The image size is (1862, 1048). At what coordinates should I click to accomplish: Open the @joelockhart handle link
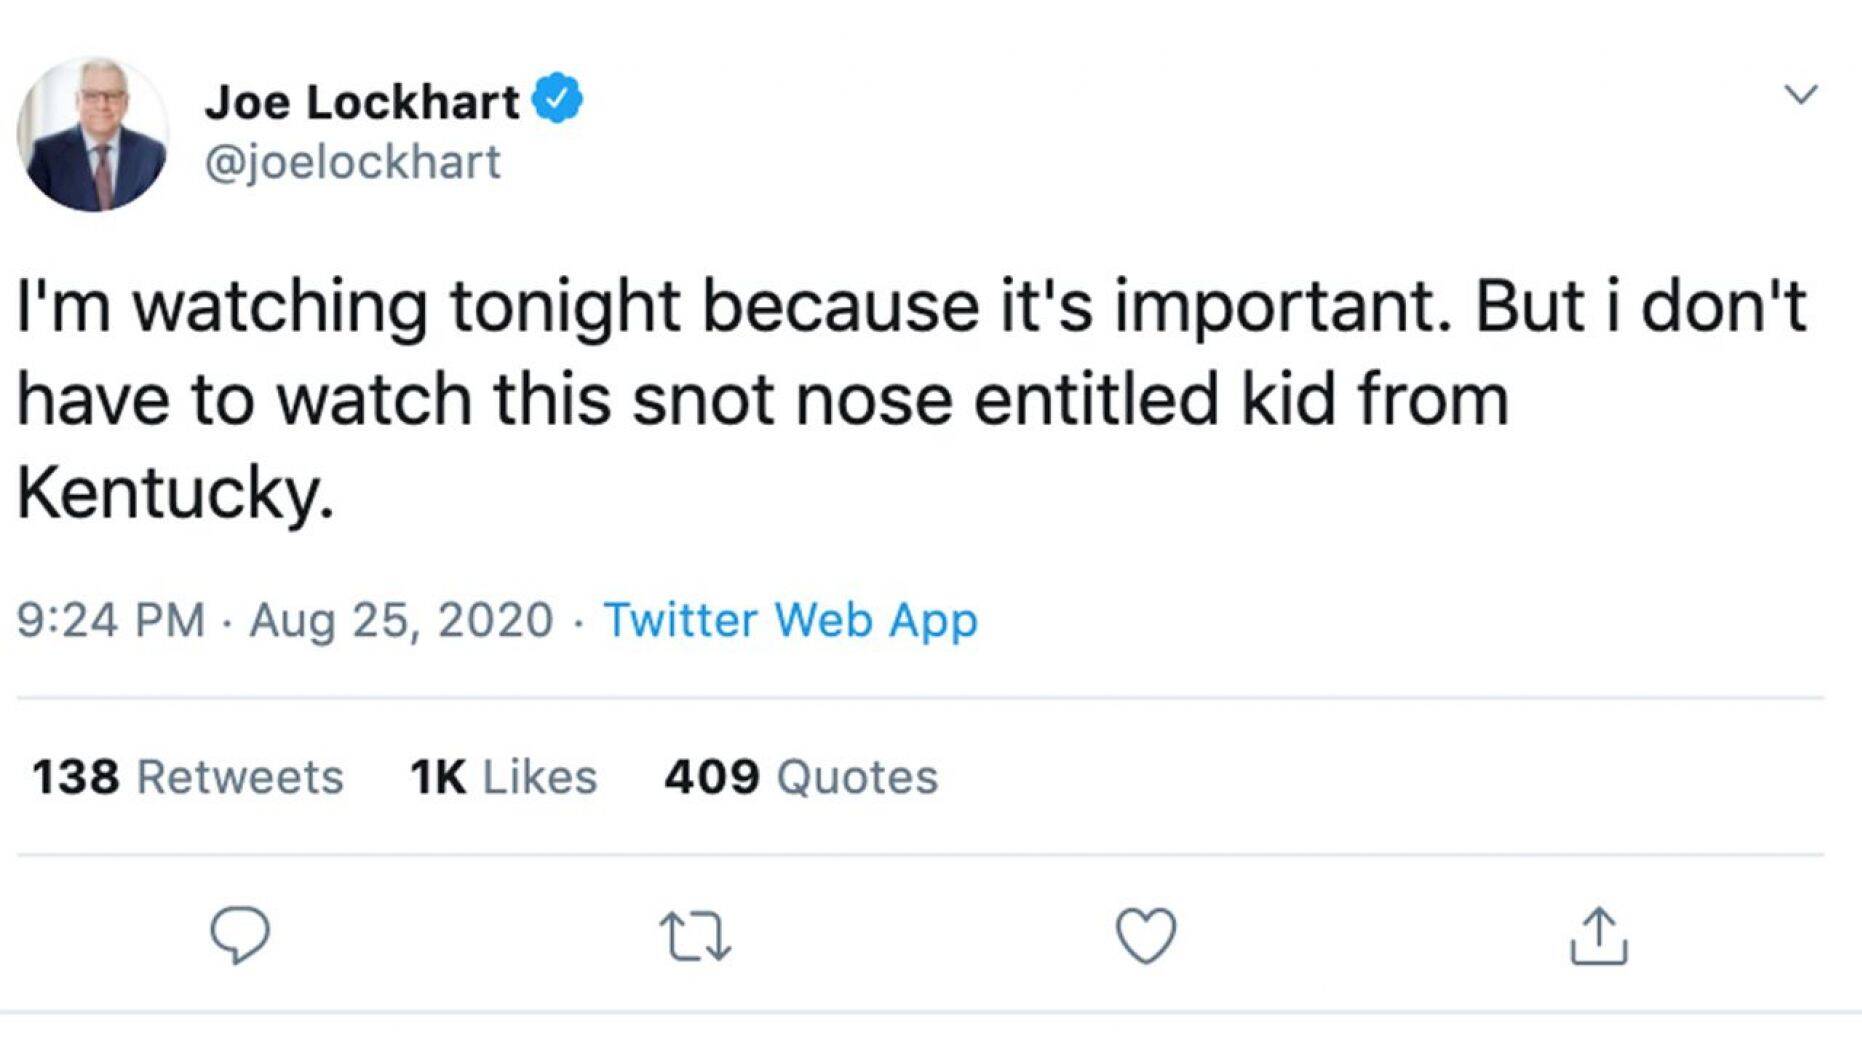(352, 162)
